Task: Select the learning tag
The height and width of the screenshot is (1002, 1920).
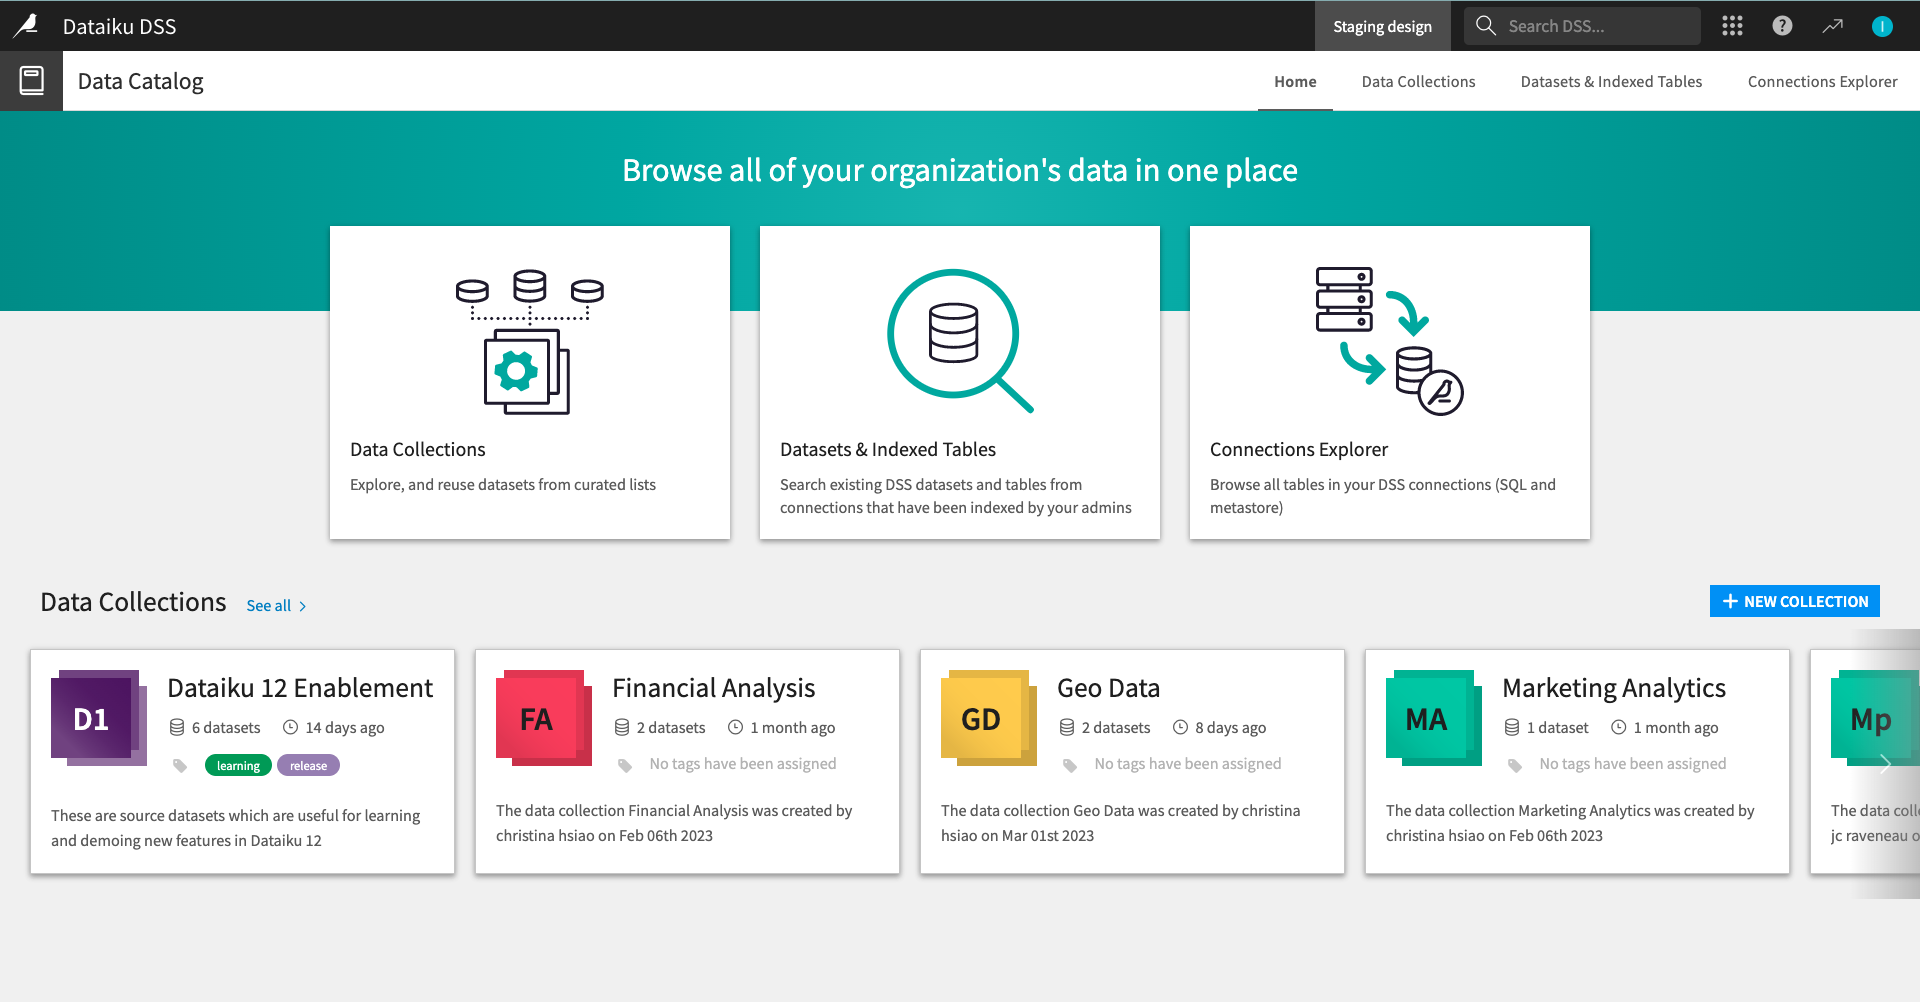Action: coord(238,764)
